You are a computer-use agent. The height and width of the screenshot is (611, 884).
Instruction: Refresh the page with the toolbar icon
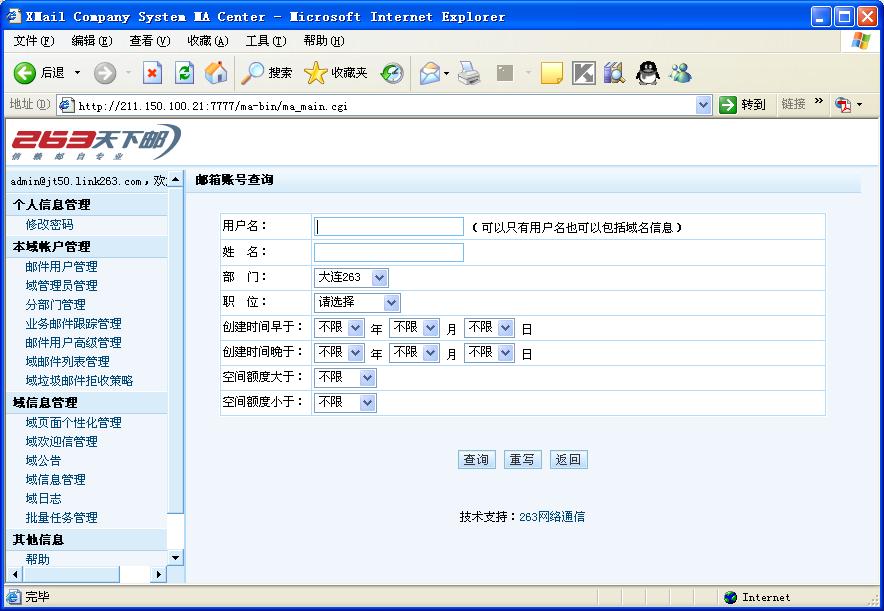tap(184, 73)
